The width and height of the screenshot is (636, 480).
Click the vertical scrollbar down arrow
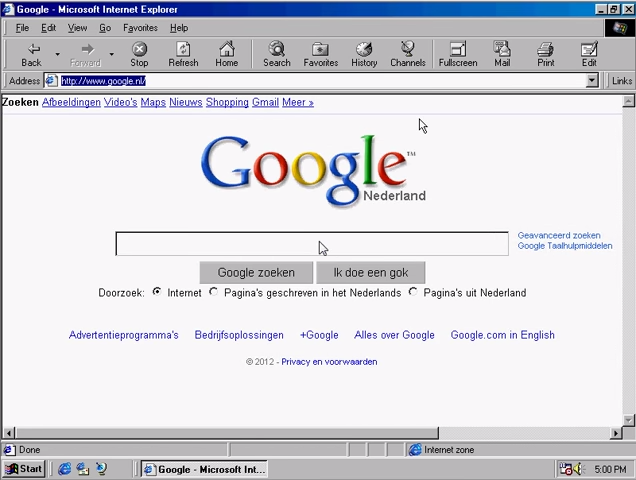[628, 420]
